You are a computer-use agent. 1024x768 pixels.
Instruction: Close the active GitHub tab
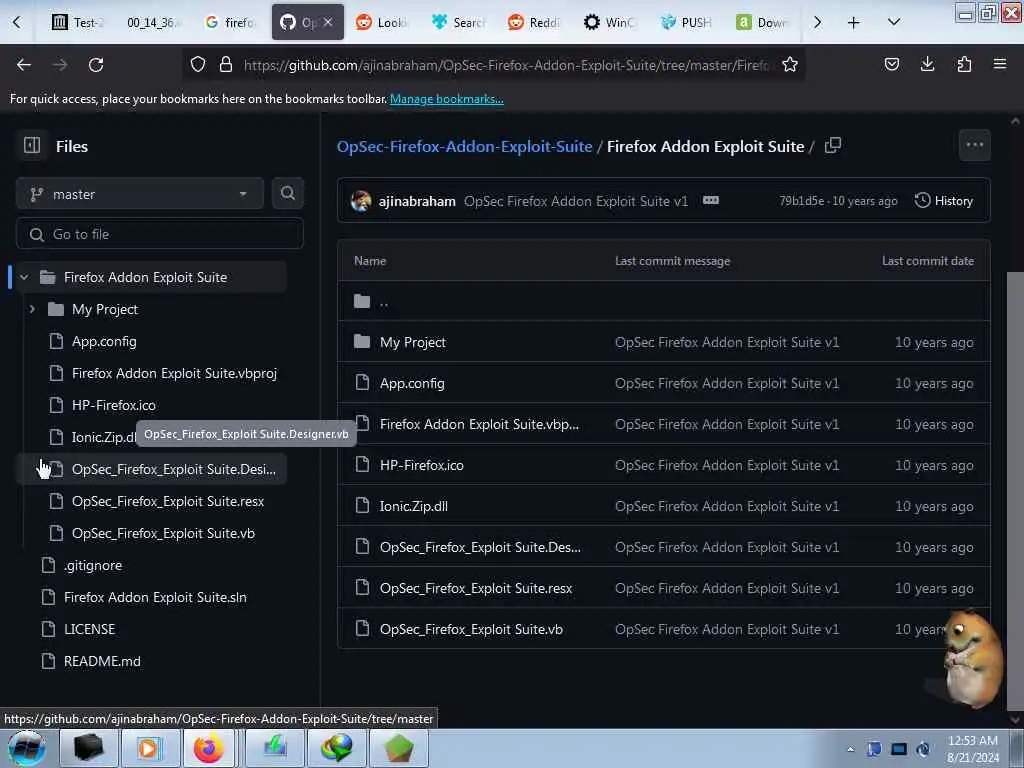[x=328, y=22]
